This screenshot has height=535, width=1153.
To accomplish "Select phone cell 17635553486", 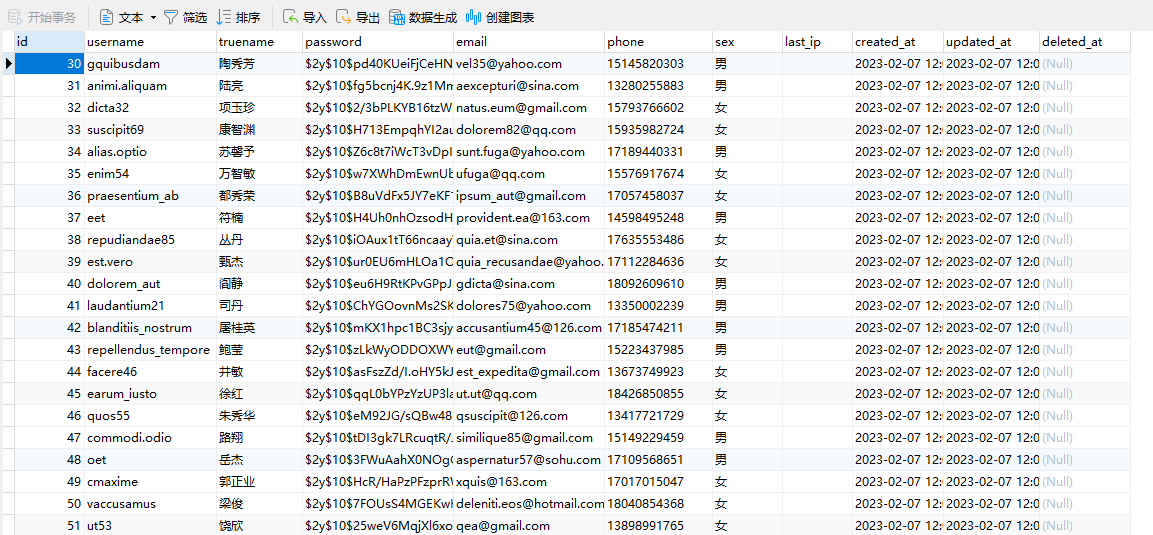I will [658, 240].
